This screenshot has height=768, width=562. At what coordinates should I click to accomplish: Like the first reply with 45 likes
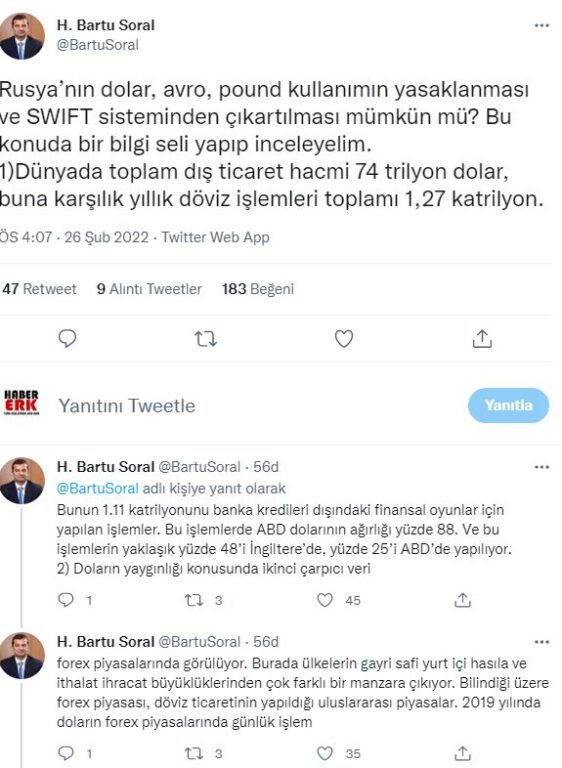tap(325, 600)
